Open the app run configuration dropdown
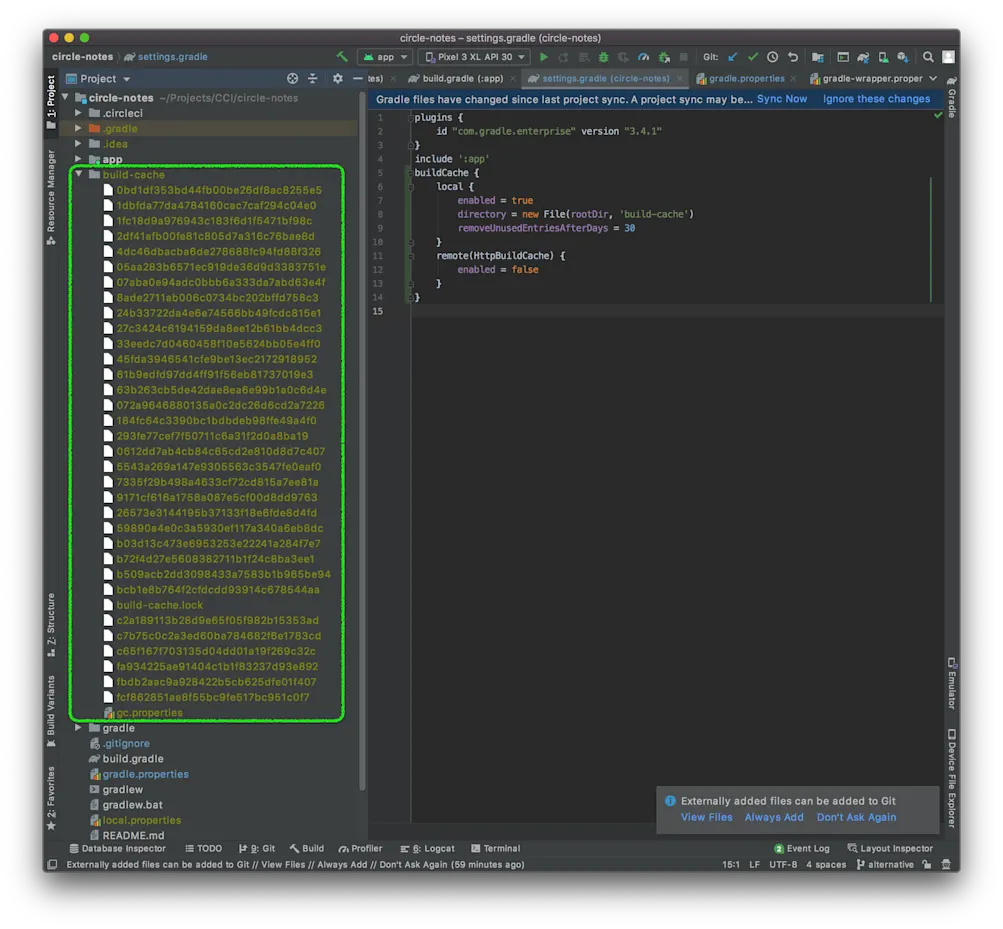Viewport: 1003px width, 929px height. 384,57
